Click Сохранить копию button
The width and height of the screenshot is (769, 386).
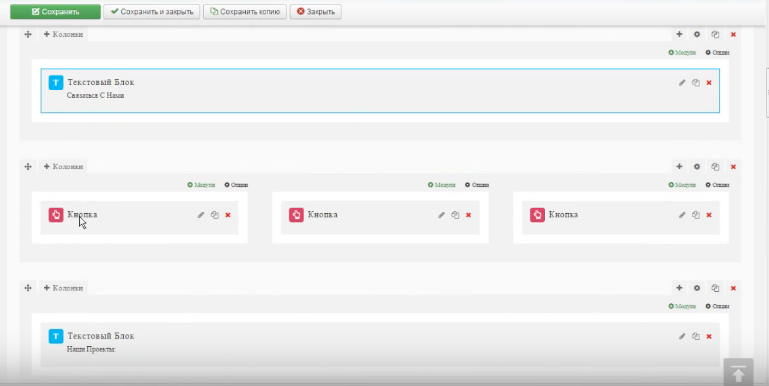[245, 12]
